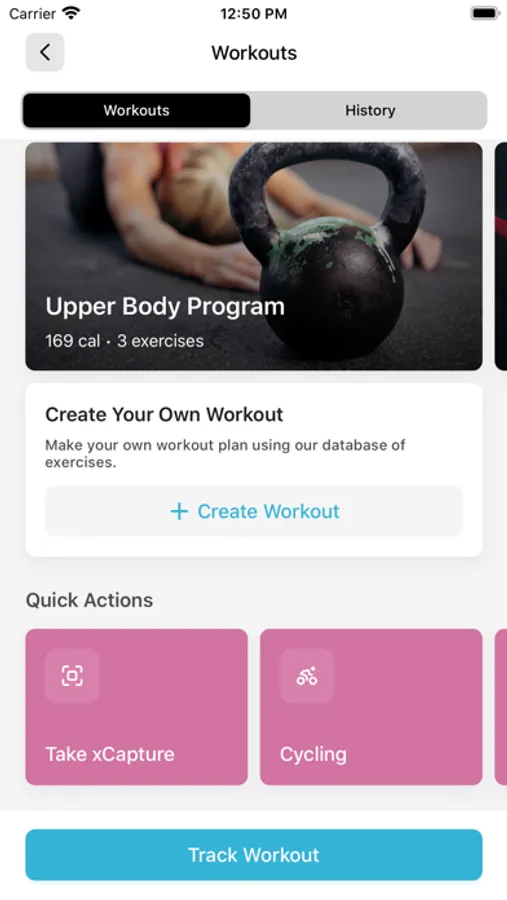Image resolution: width=507 pixels, height=900 pixels.
Task: Switch to the History tab
Action: tap(370, 110)
